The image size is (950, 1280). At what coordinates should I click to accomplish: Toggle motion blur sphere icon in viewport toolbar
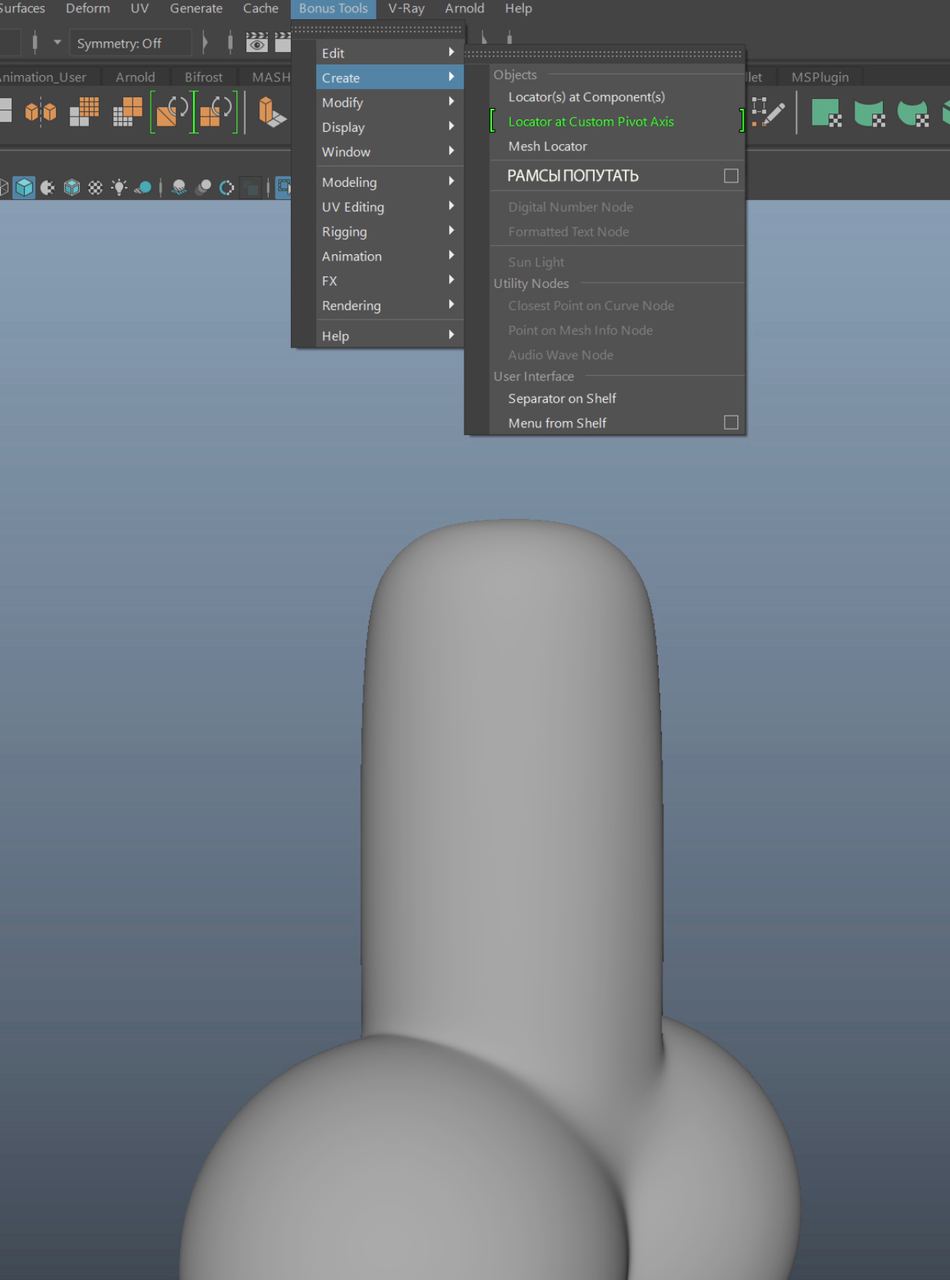pyautogui.click(x=203, y=187)
